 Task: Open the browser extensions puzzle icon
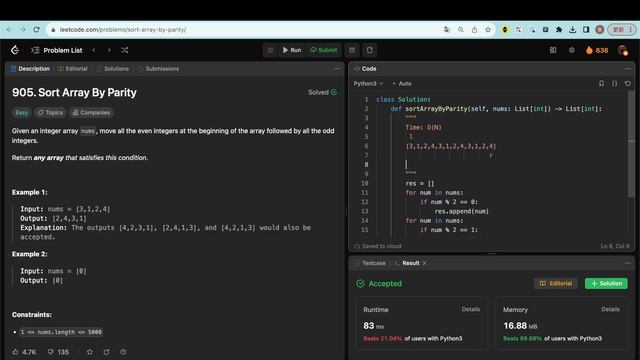559,29
